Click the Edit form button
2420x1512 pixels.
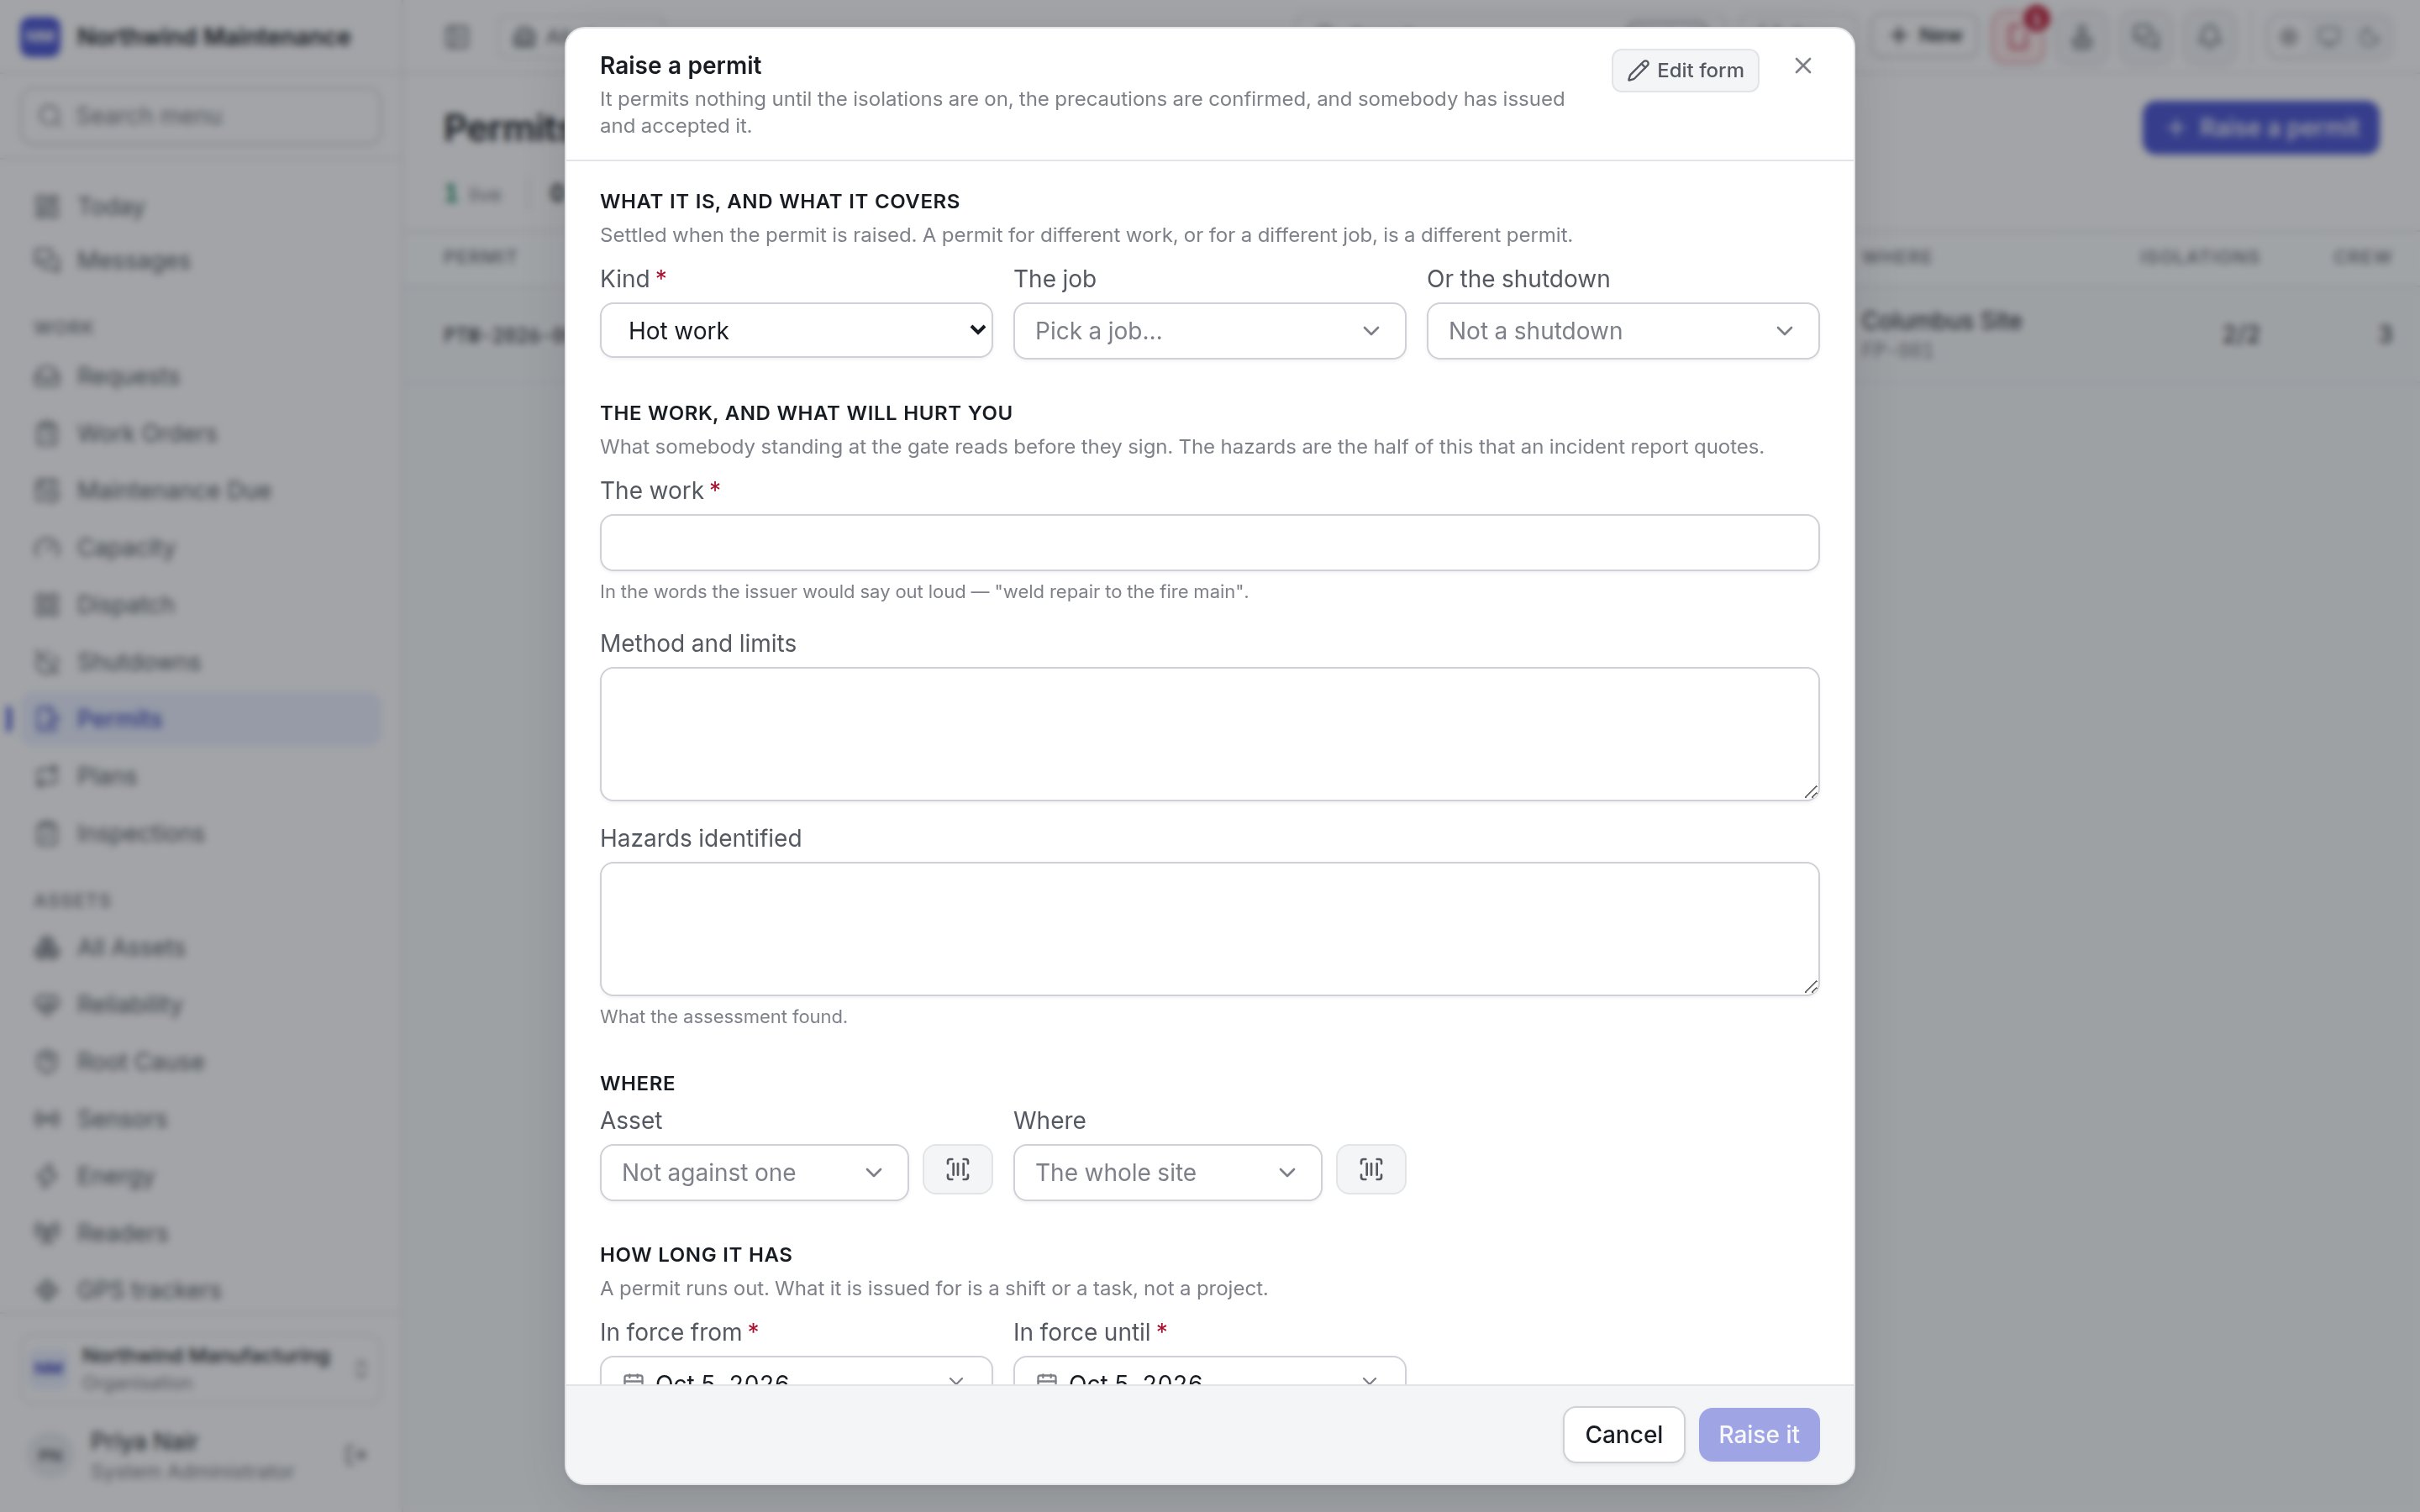click(1685, 70)
